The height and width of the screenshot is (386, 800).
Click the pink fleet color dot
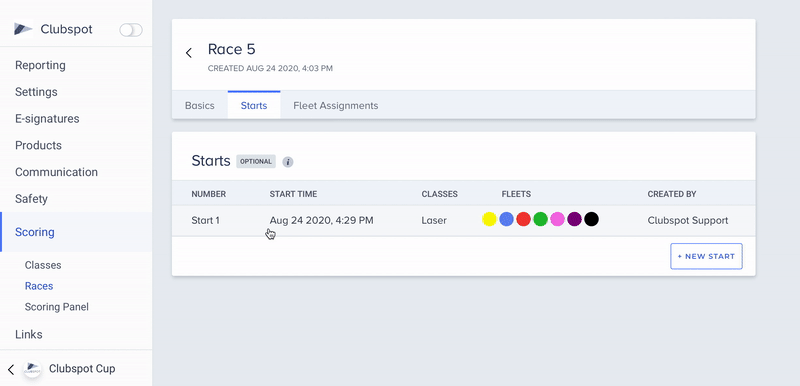point(558,220)
